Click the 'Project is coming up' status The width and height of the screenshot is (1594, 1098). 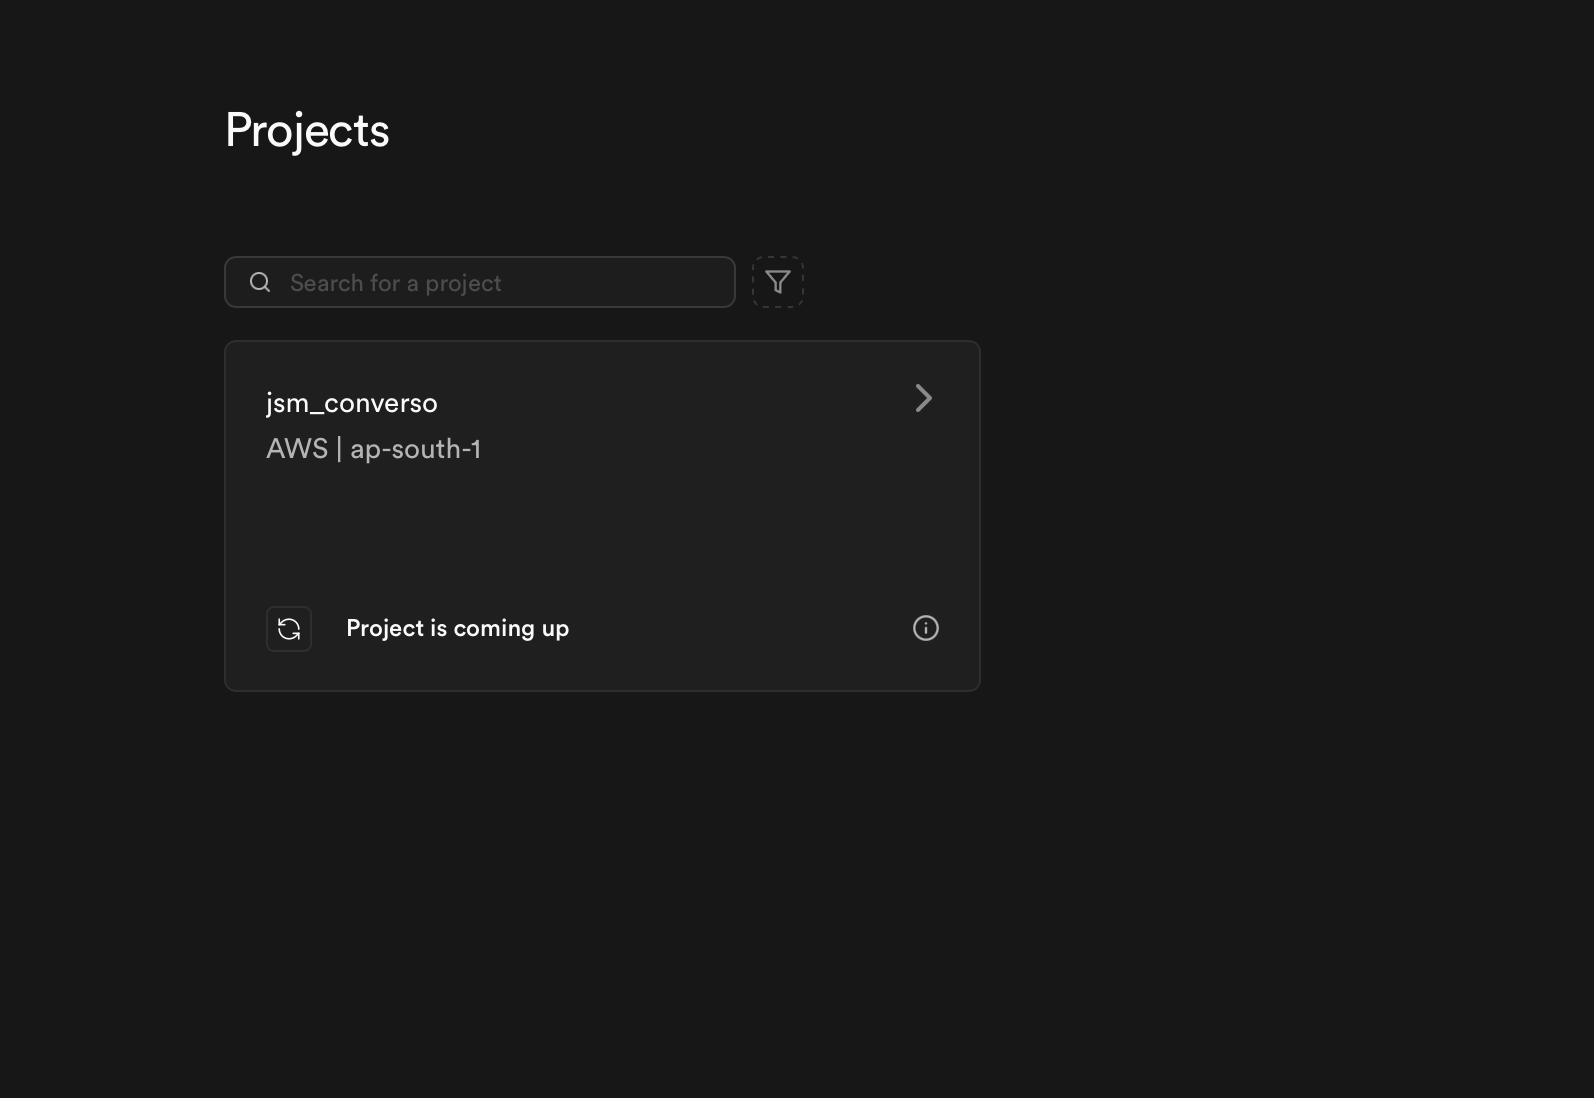tap(457, 628)
